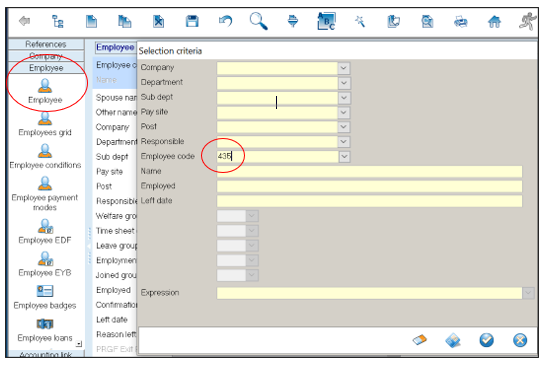The width and height of the screenshot is (545, 365).
Task: Expand the Sub dept dropdown arrow
Action: pos(344,98)
